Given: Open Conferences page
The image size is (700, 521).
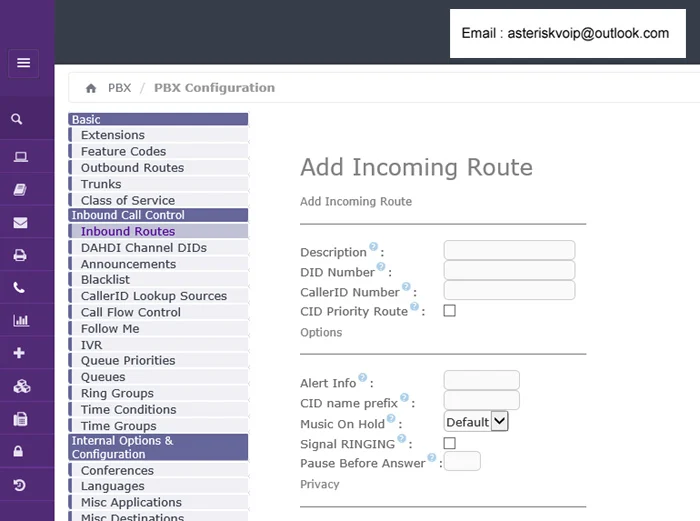Looking at the screenshot, I should [x=158, y=470].
